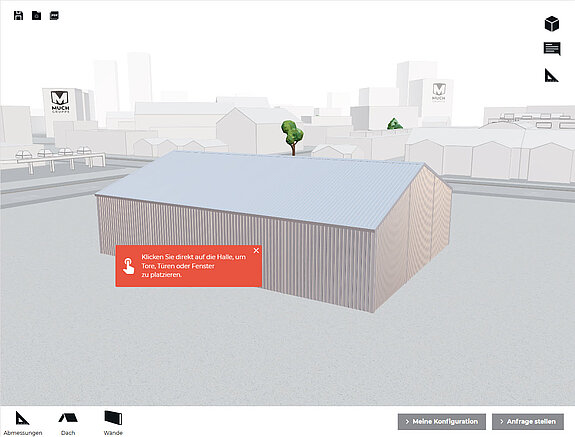Click the small green tree on the right
The image size is (575, 437).
click(x=395, y=124)
